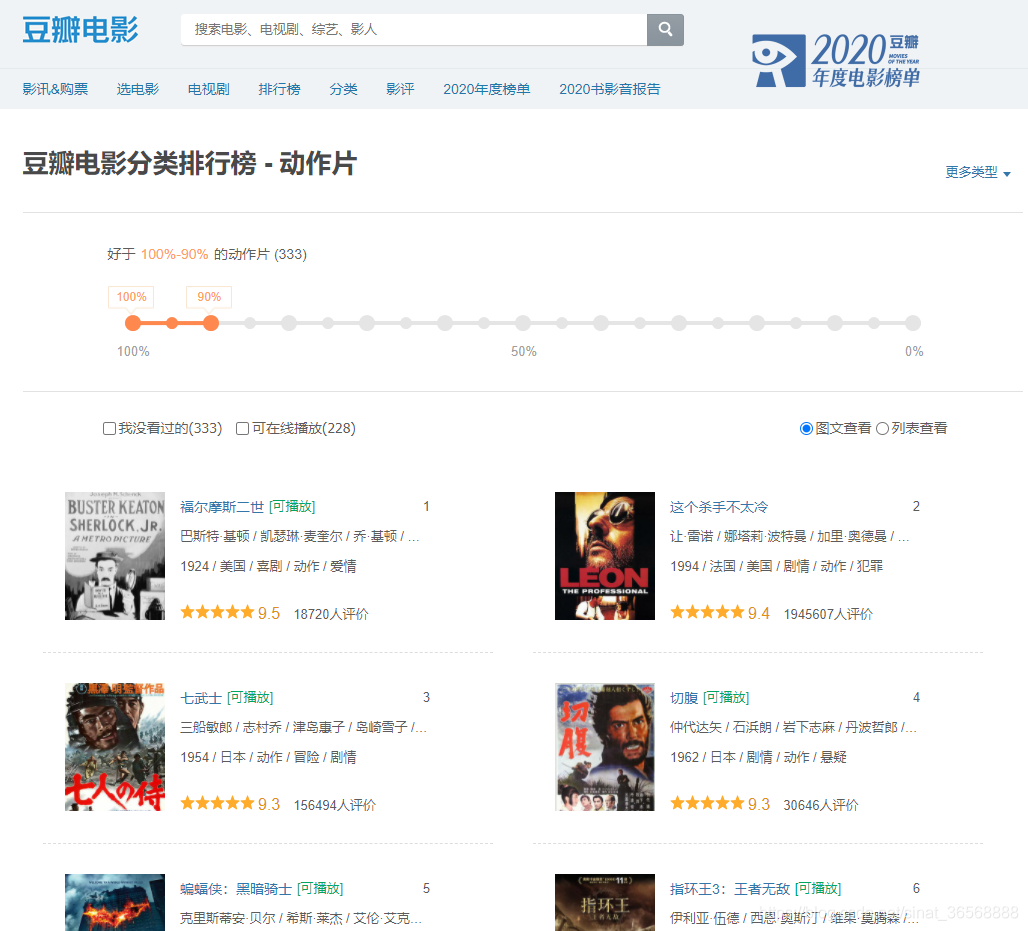Click the 30646人评价 rating count
The width and height of the screenshot is (1028, 931).
coord(821,805)
